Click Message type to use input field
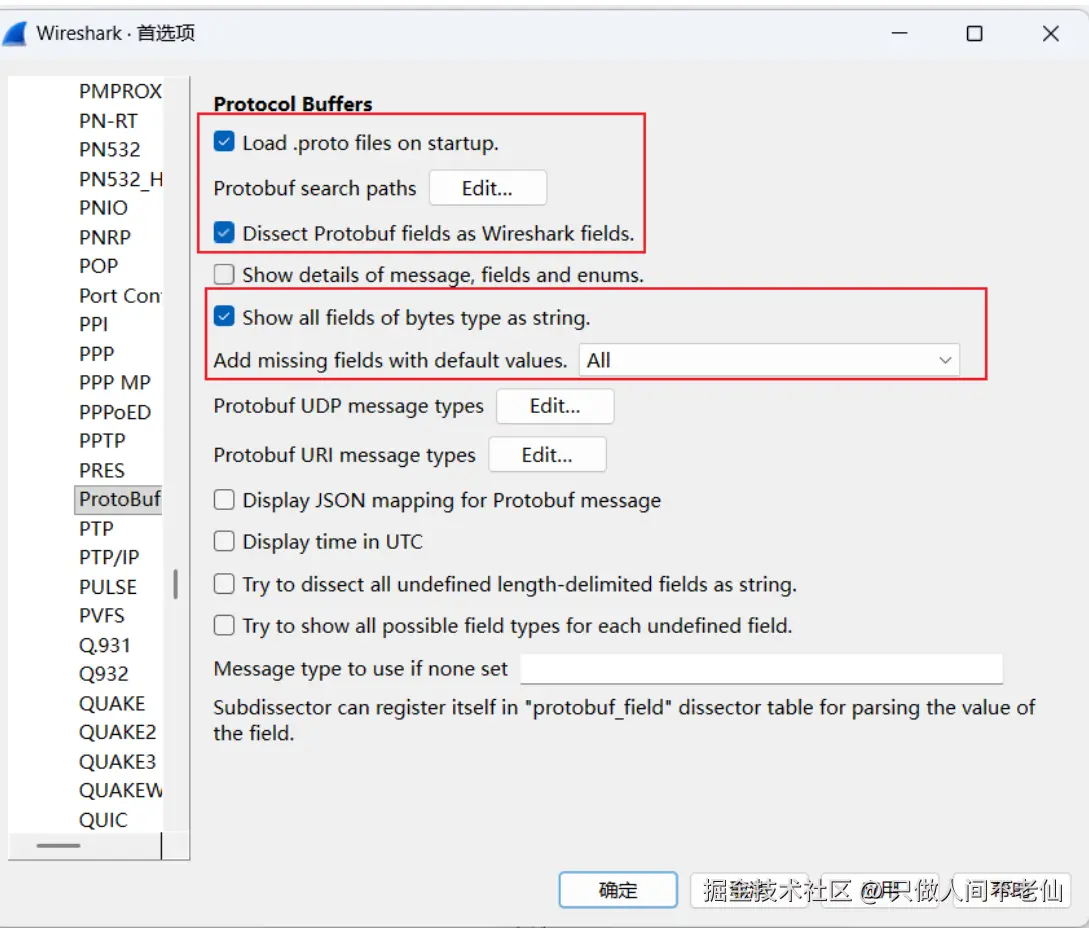Viewport: 1089px width, 930px height. (762, 669)
